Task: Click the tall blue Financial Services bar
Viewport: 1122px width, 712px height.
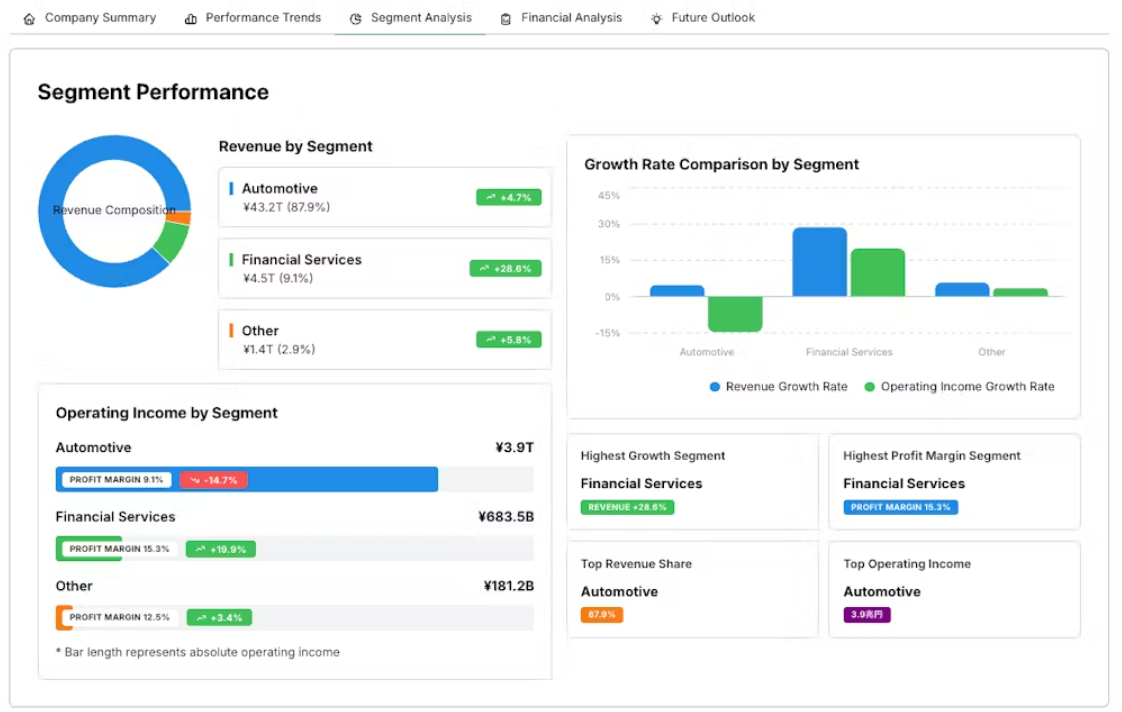Action: pos(819,262)
